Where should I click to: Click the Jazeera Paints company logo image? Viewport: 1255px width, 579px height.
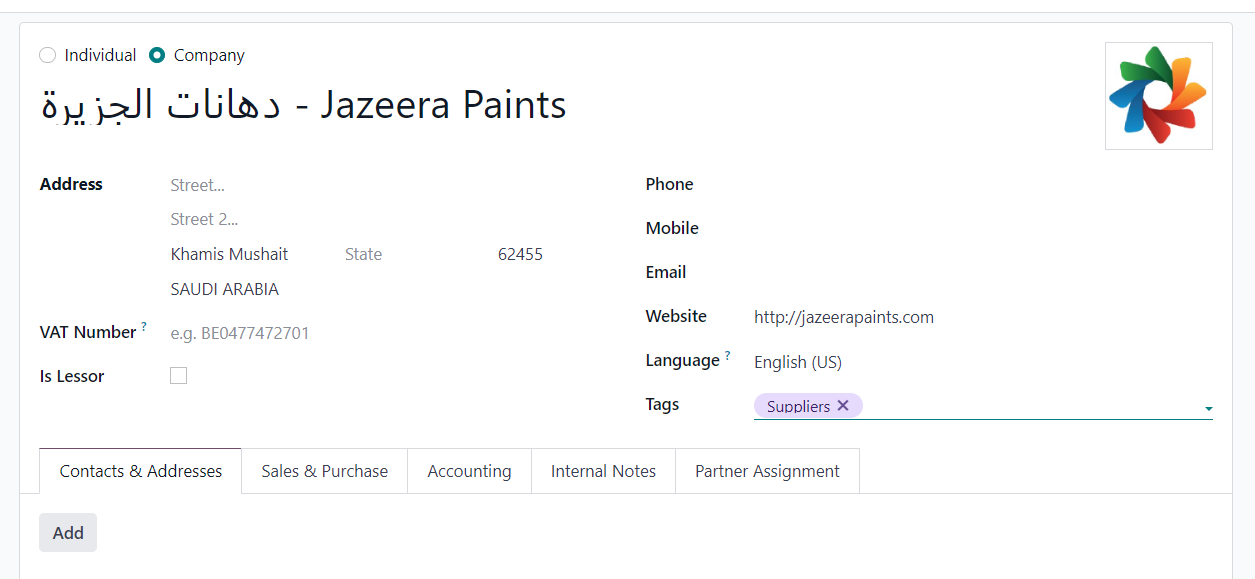[x=1158, y=96]
